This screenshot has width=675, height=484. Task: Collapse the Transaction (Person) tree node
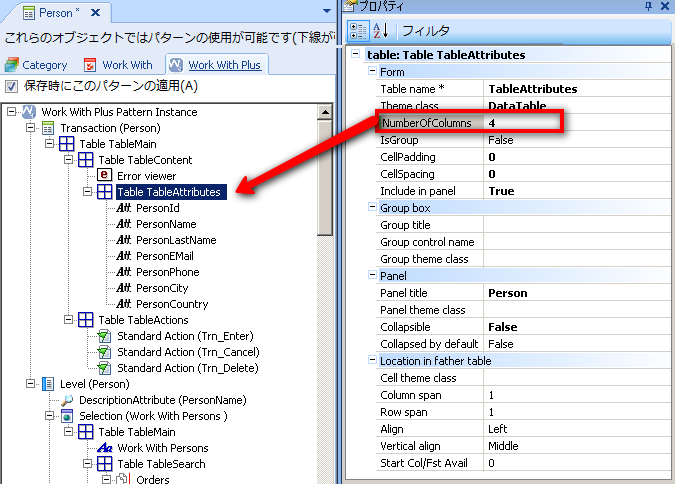31,128
